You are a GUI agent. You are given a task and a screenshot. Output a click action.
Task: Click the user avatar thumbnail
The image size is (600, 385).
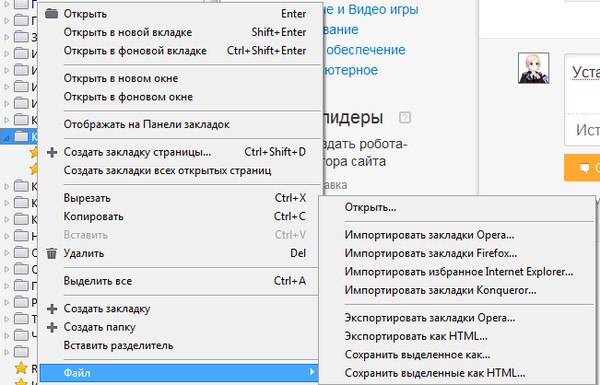[x=533, y=68]
